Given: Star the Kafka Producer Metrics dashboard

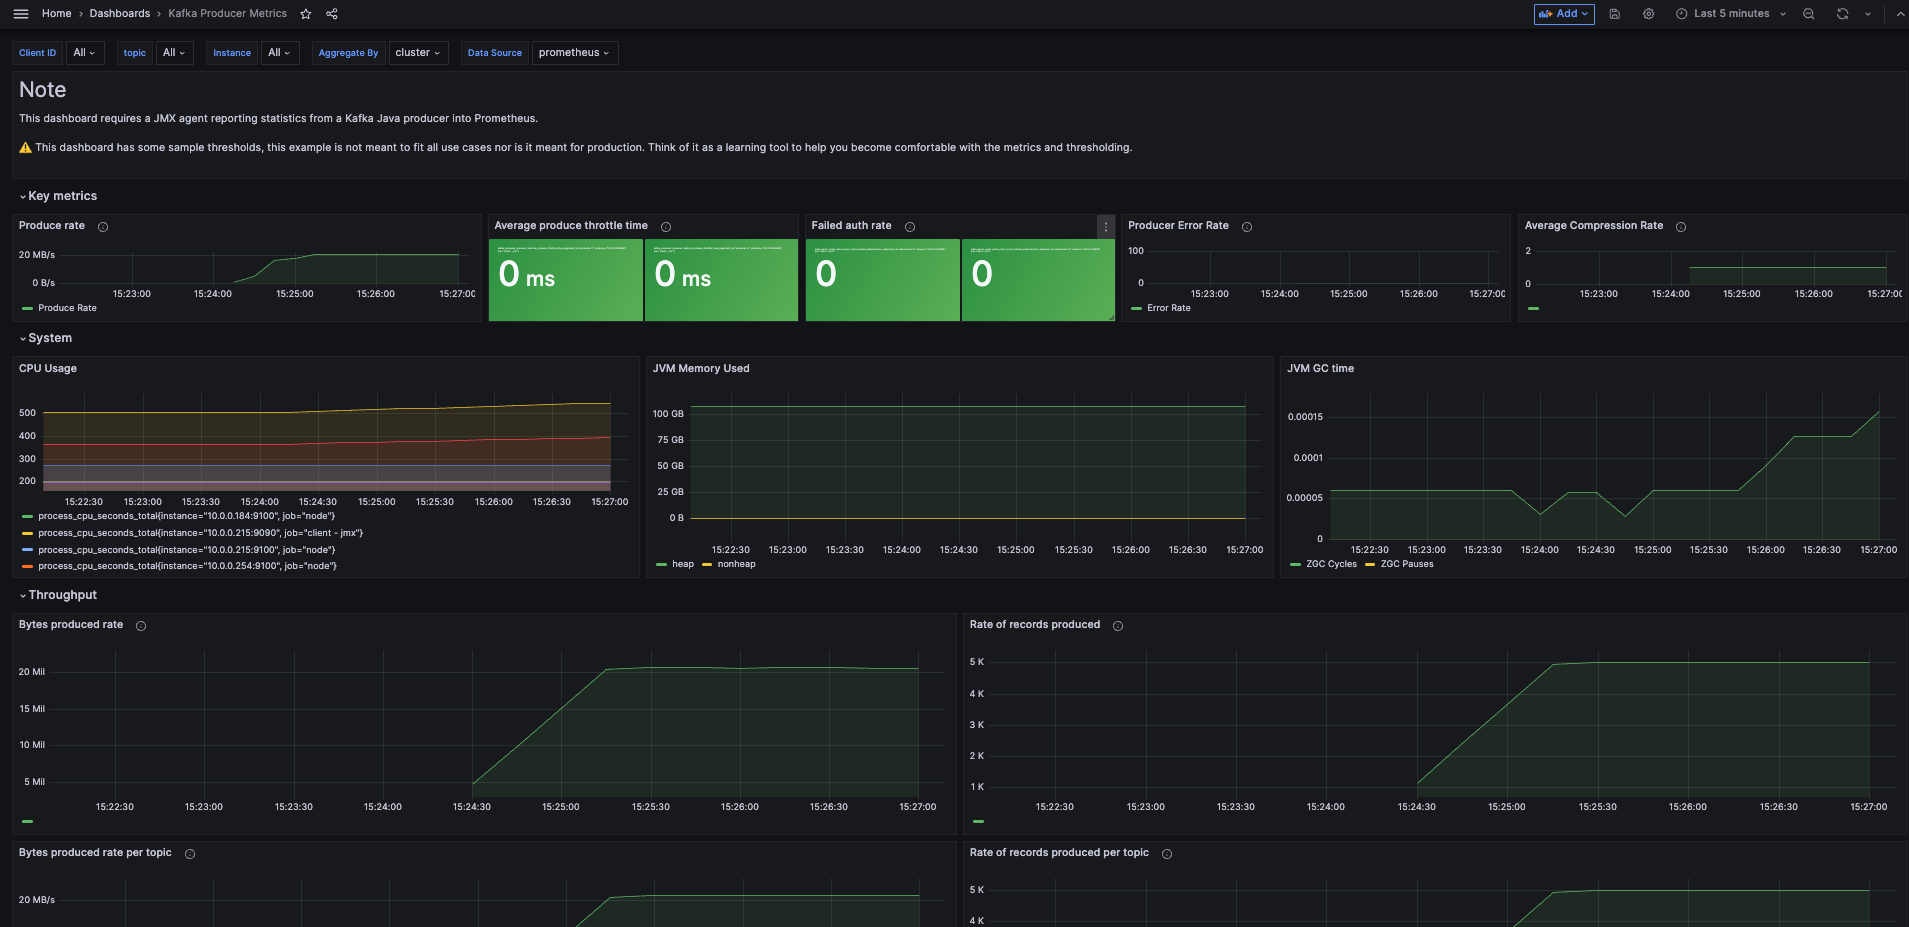Looking at the screenshot, I should click(x=306, y=14).
